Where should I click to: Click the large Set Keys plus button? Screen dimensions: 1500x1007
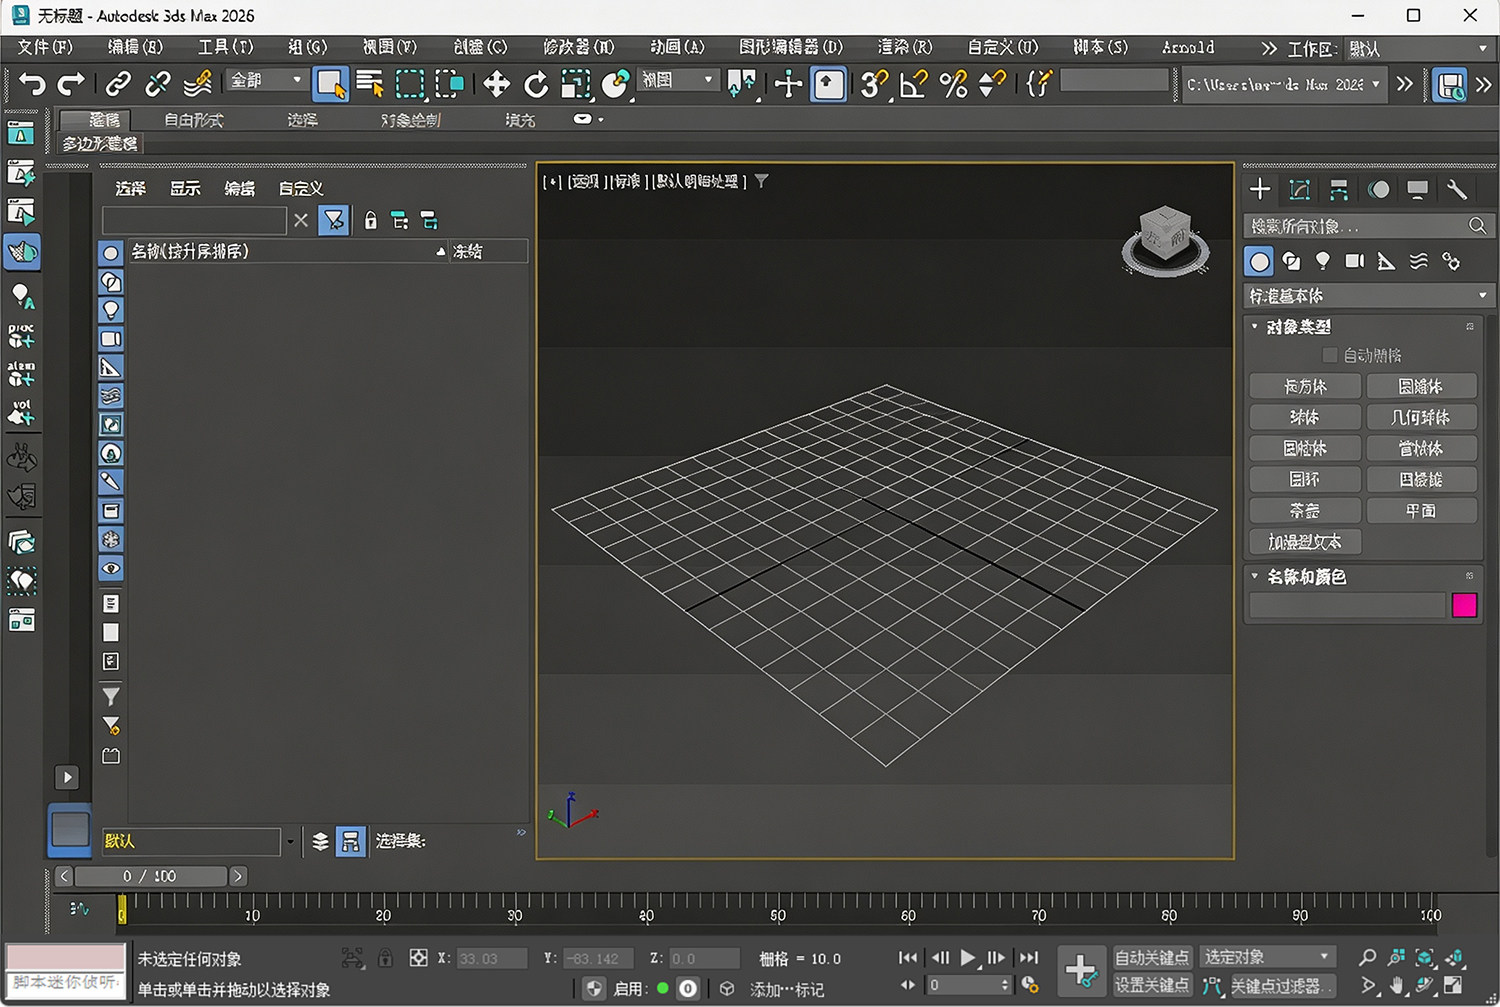click(x=1081, y=971)
